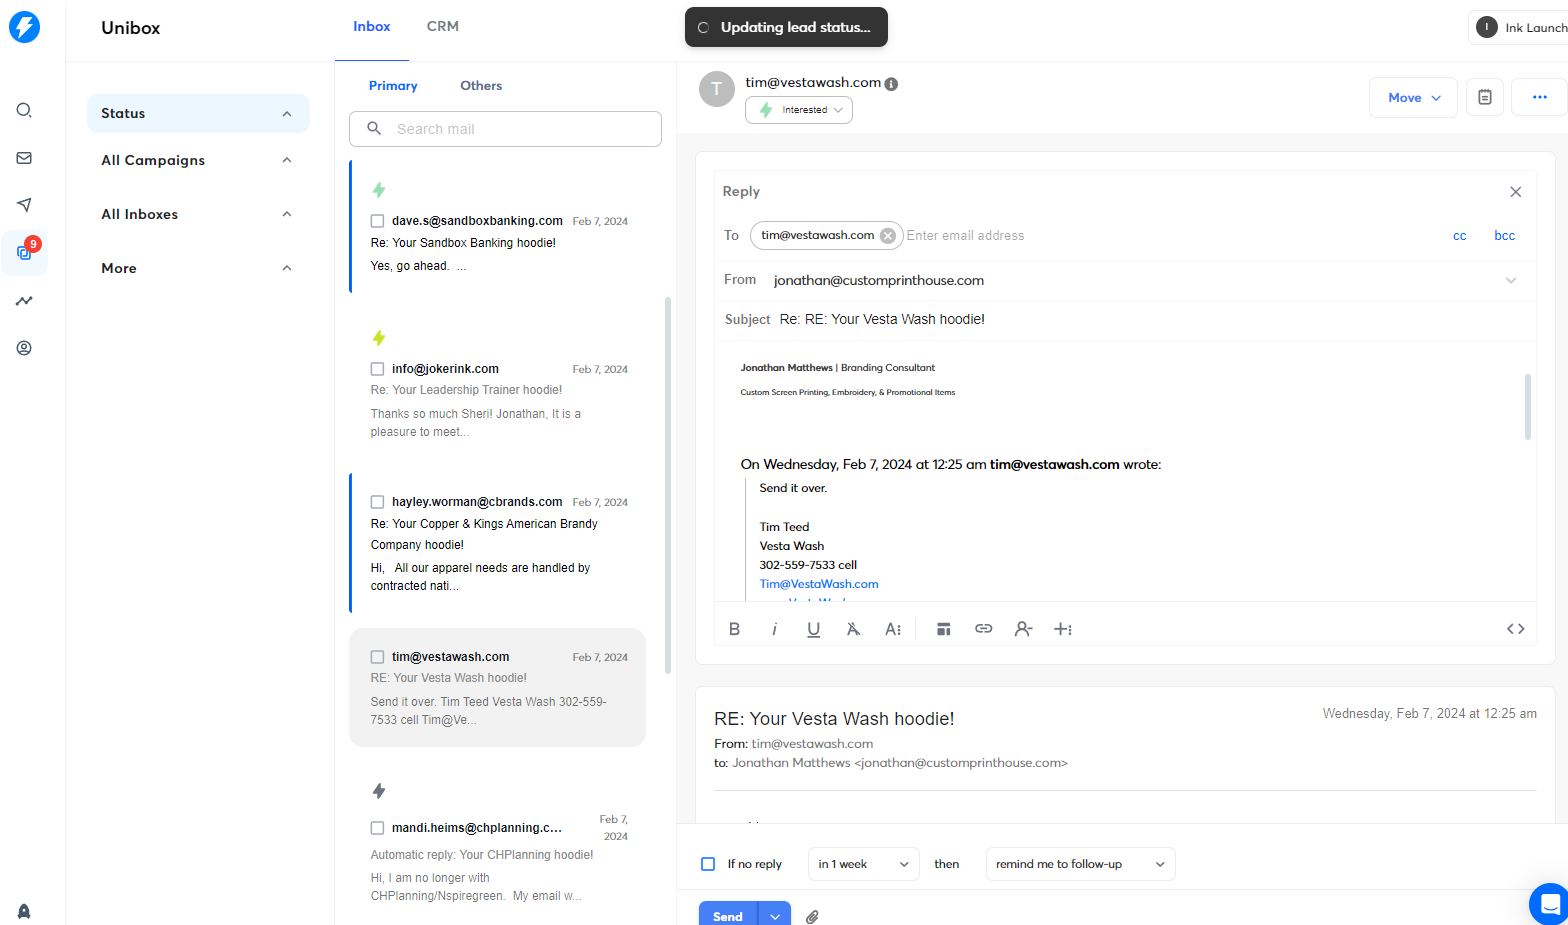
Task: Select the info@jokerink.com message checkbox
Action: tap(378, 369)
